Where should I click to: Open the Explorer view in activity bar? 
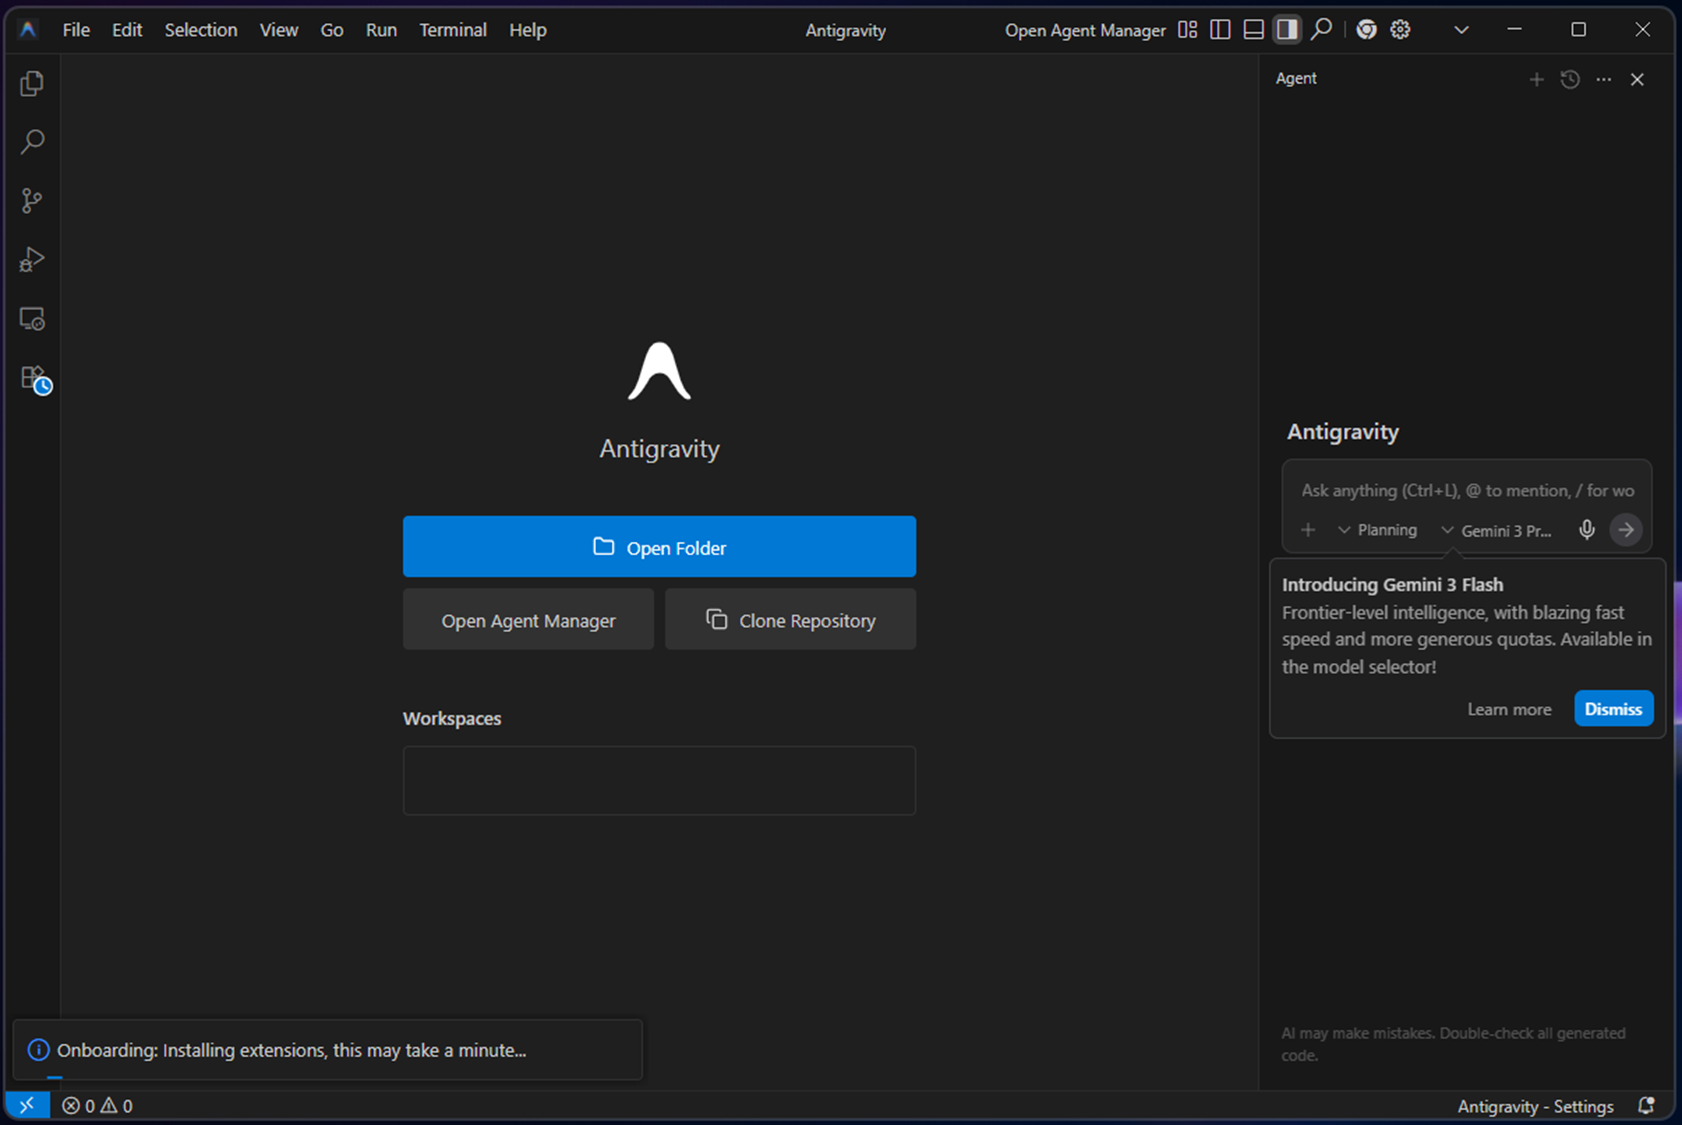[x=32, y=83]
